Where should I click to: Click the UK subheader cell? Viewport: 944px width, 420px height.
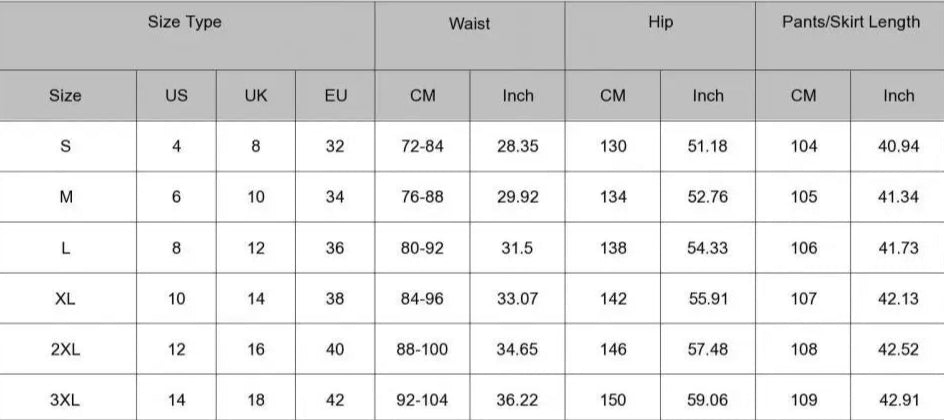pyautogui.click(x=256, y=96)
